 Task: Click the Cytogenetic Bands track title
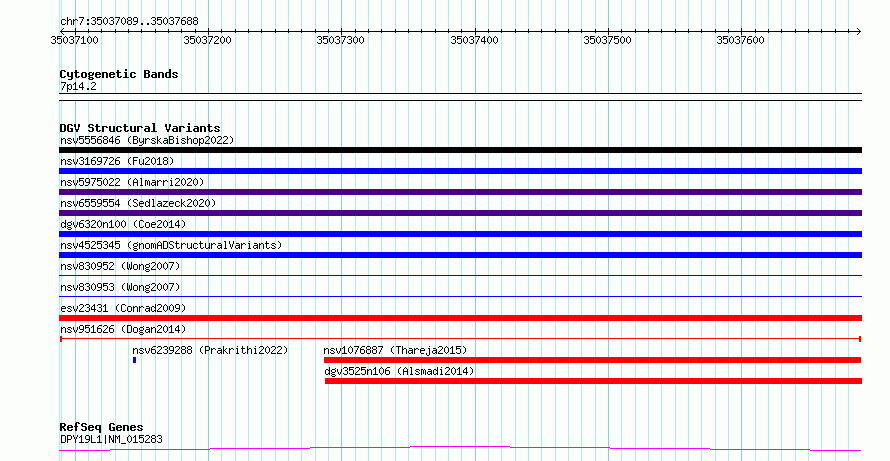click(119, 74)
